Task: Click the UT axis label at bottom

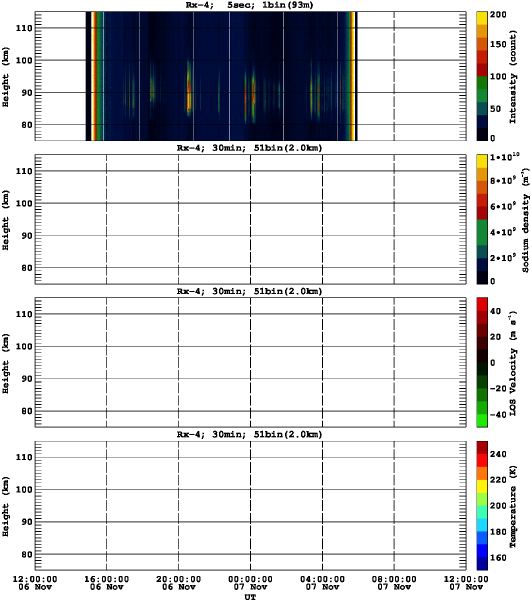Action: [x=250, y=596]
